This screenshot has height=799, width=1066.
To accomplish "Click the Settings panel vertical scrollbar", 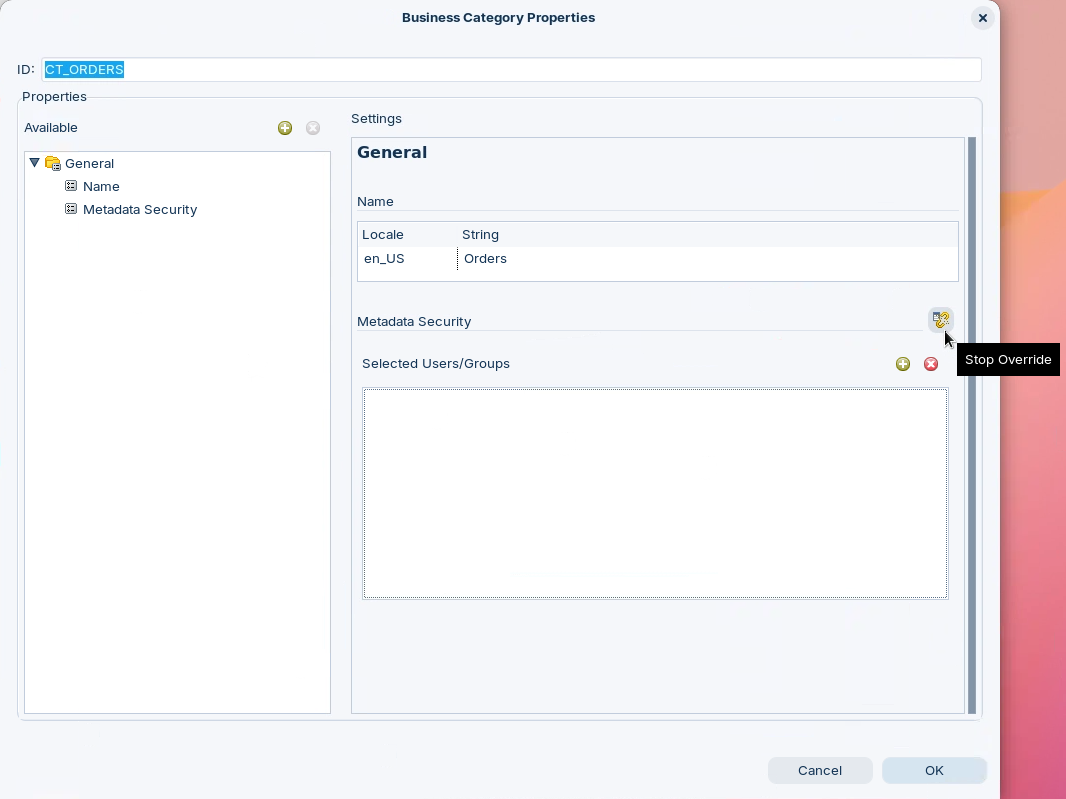I will click(x=971, y=425).
